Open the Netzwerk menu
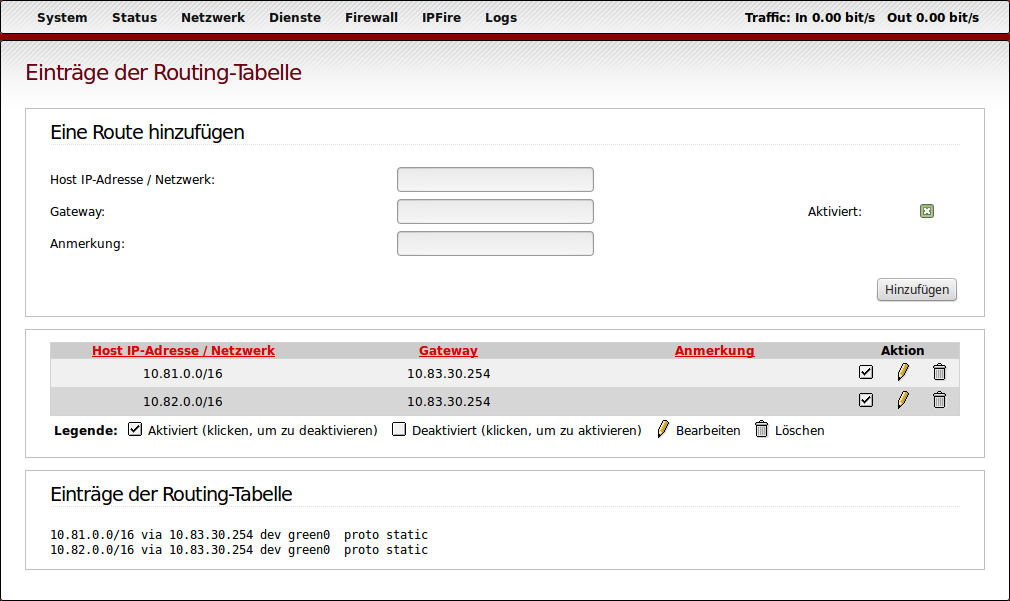1010x601 pixels. point(213,17)
